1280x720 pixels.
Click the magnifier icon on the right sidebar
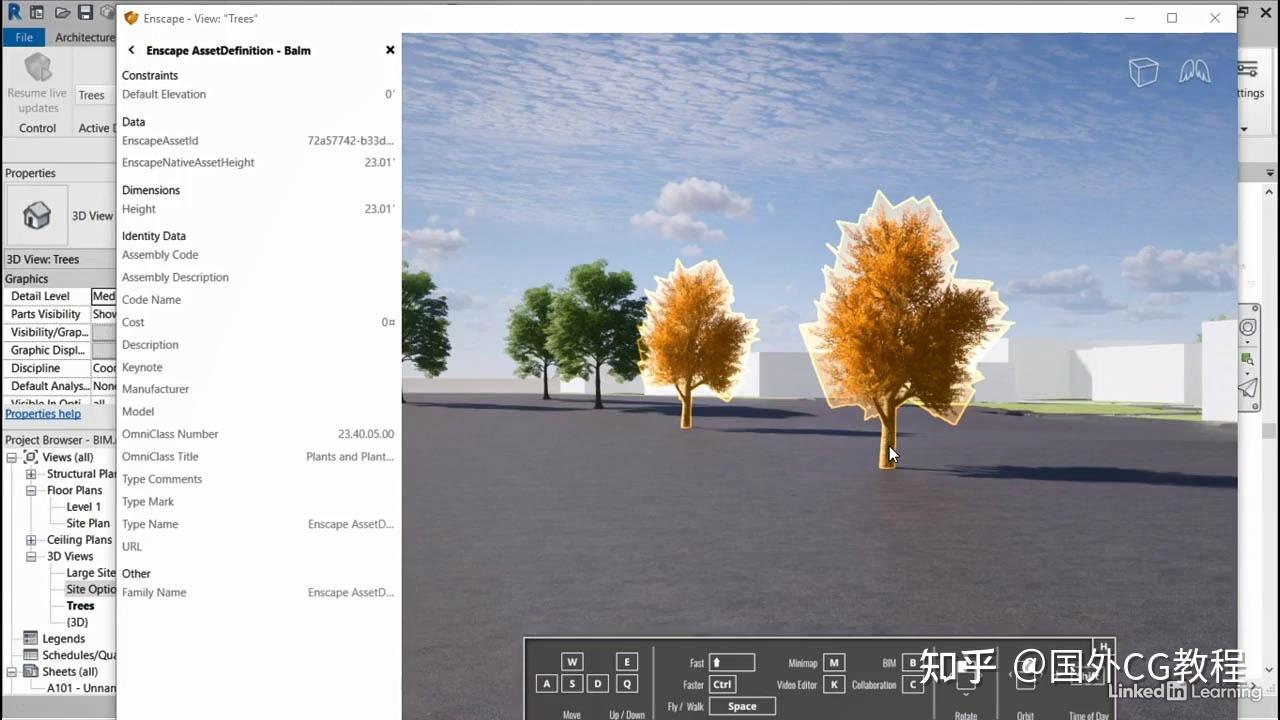(x=1248, y=326)
